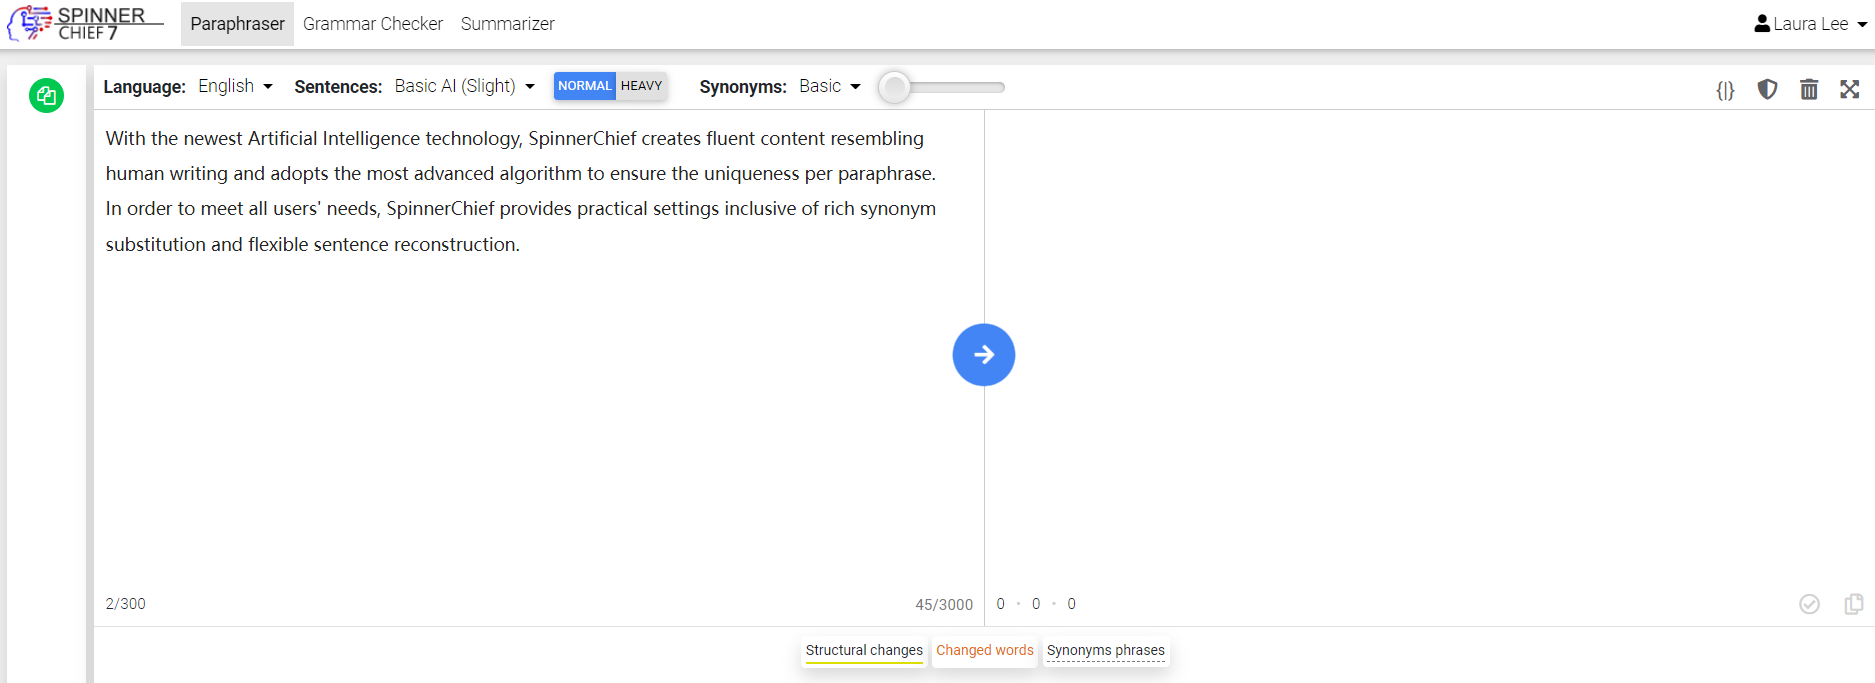Select the NORMAL mode toggle
Screen dimensions: 1875x683
tap(585, 86)
